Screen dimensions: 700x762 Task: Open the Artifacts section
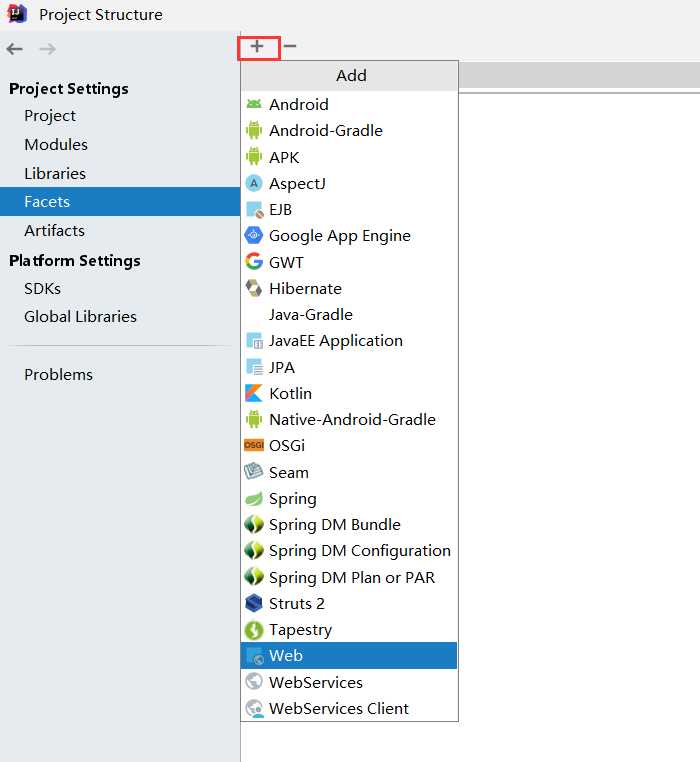[54, 230]
